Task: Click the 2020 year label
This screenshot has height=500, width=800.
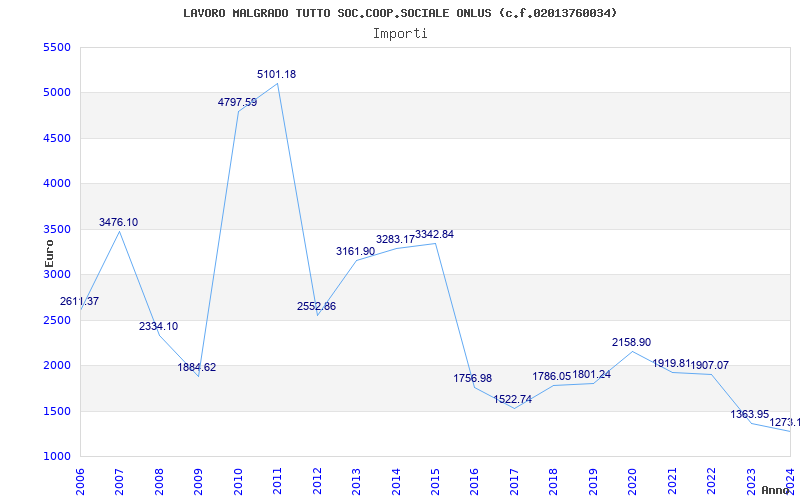Action: [632, 481]
